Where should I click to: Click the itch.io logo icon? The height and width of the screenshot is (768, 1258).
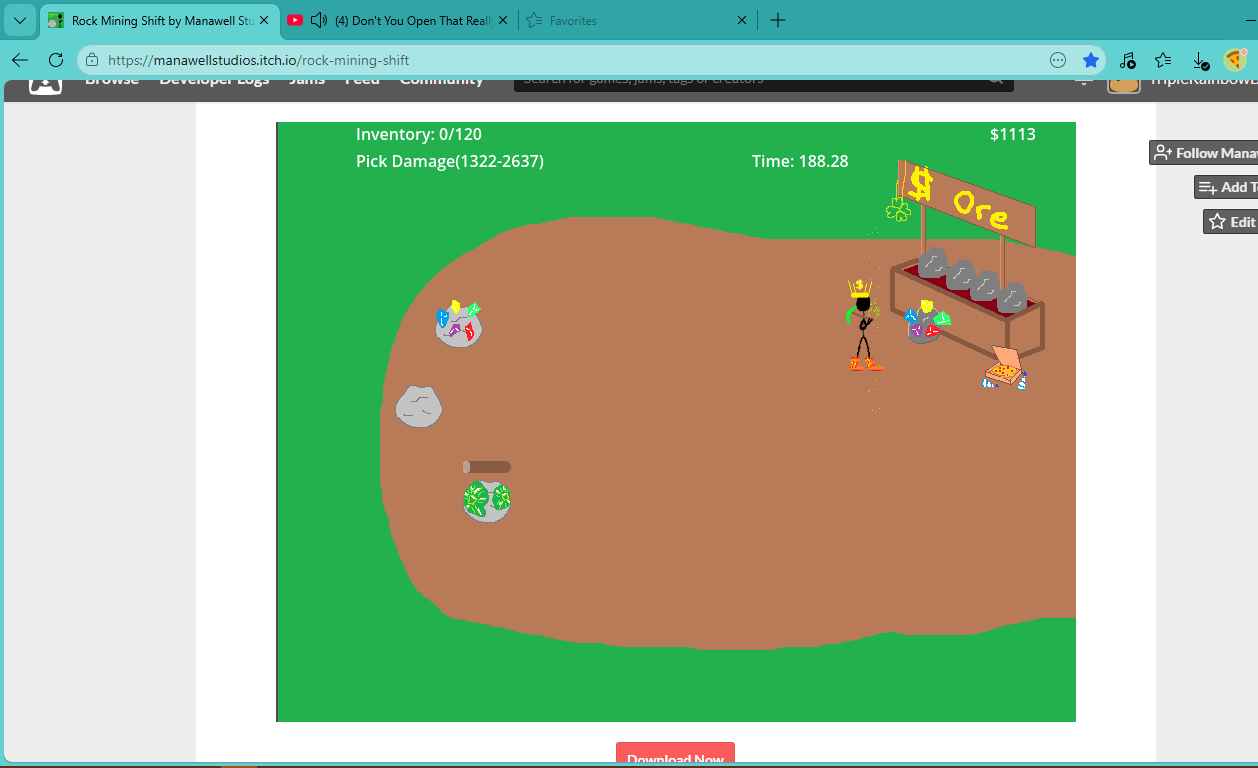point(45,85)
